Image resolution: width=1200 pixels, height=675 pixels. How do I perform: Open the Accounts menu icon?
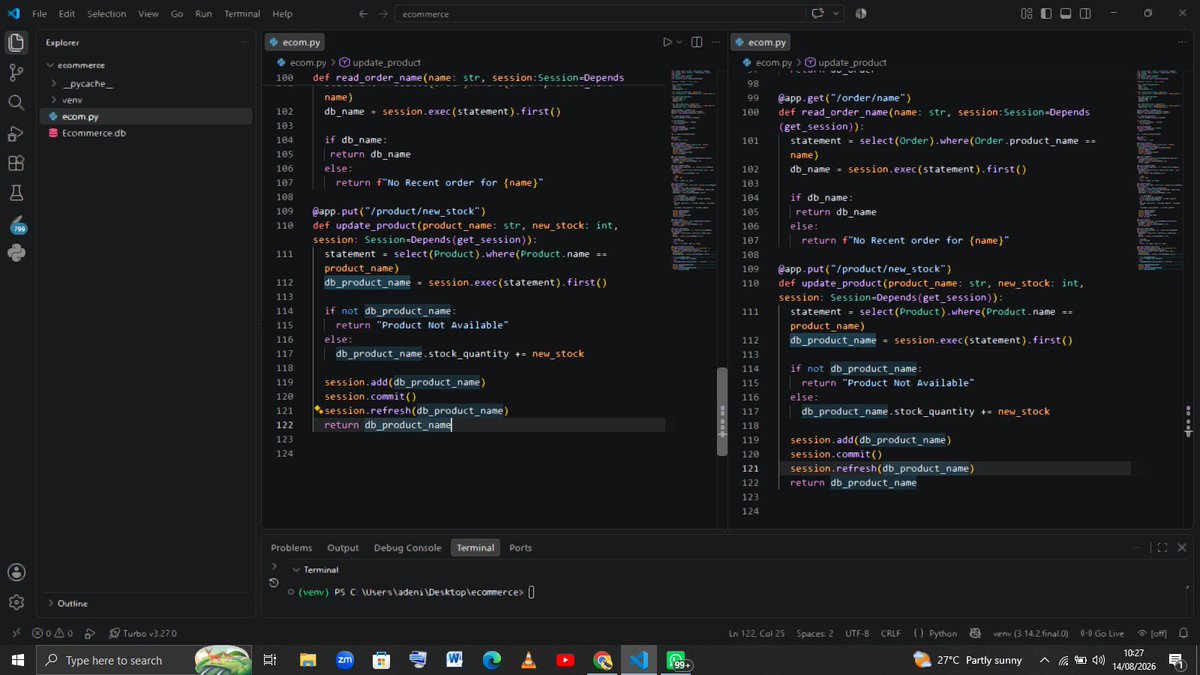pos(16,572)
